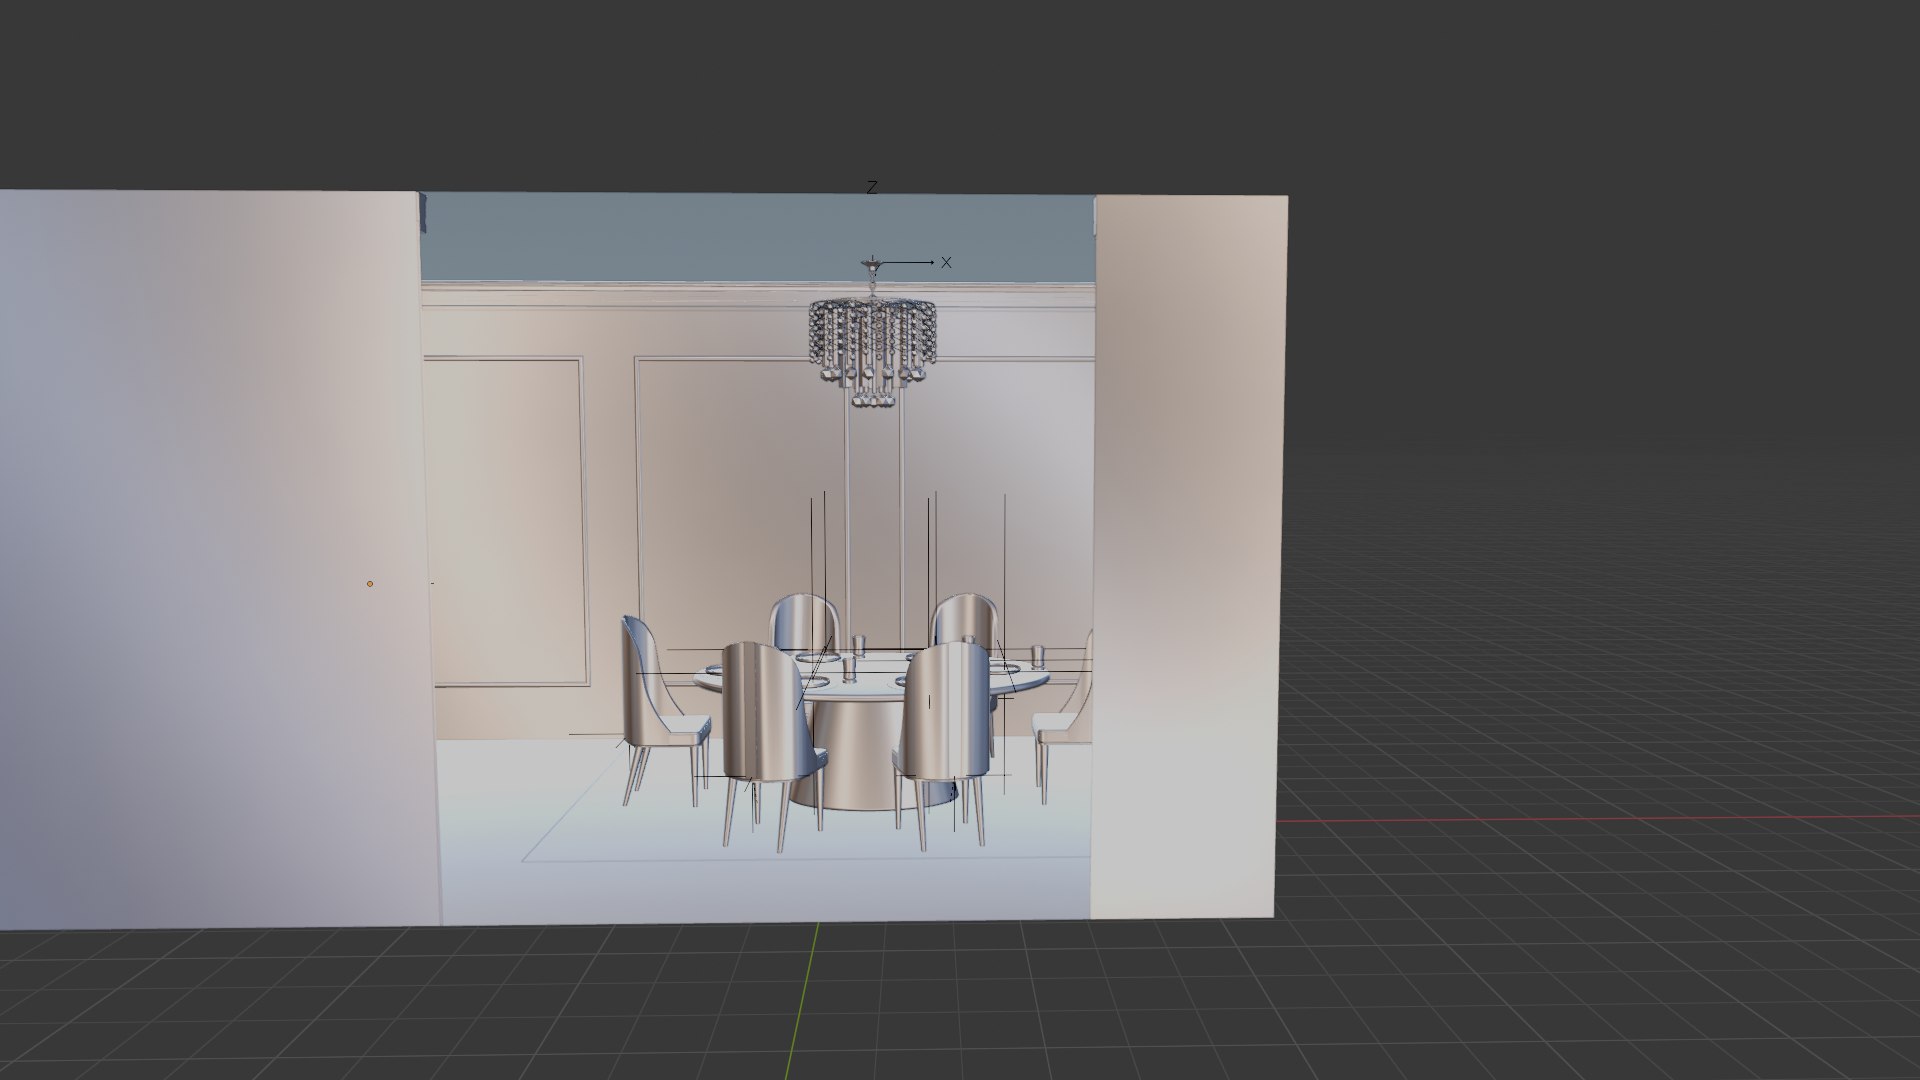Click the orange origin dot on left wall

(370, 583)
